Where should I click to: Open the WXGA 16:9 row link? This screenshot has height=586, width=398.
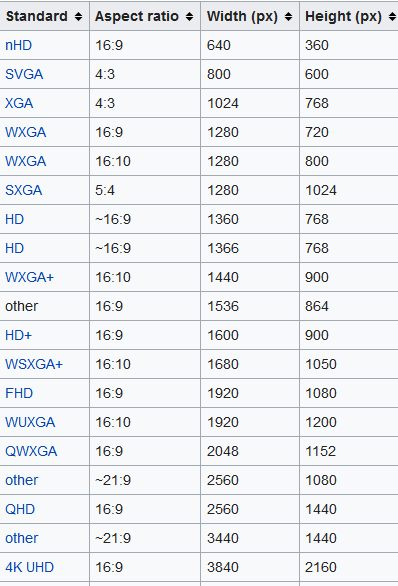(x=25, y=132)
